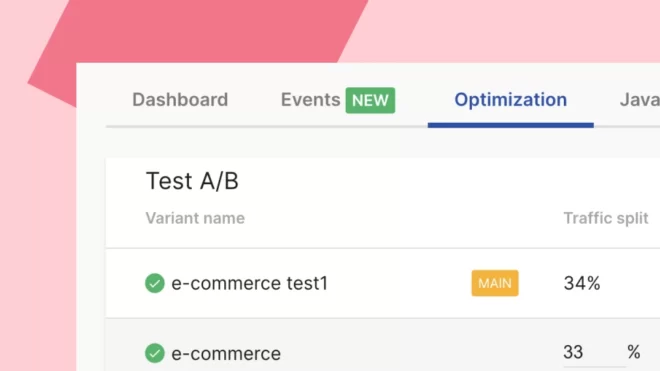Click the e-commerce test1 variant name
Viewport: 660px width, 371px height.
click(x=250, y=283)
